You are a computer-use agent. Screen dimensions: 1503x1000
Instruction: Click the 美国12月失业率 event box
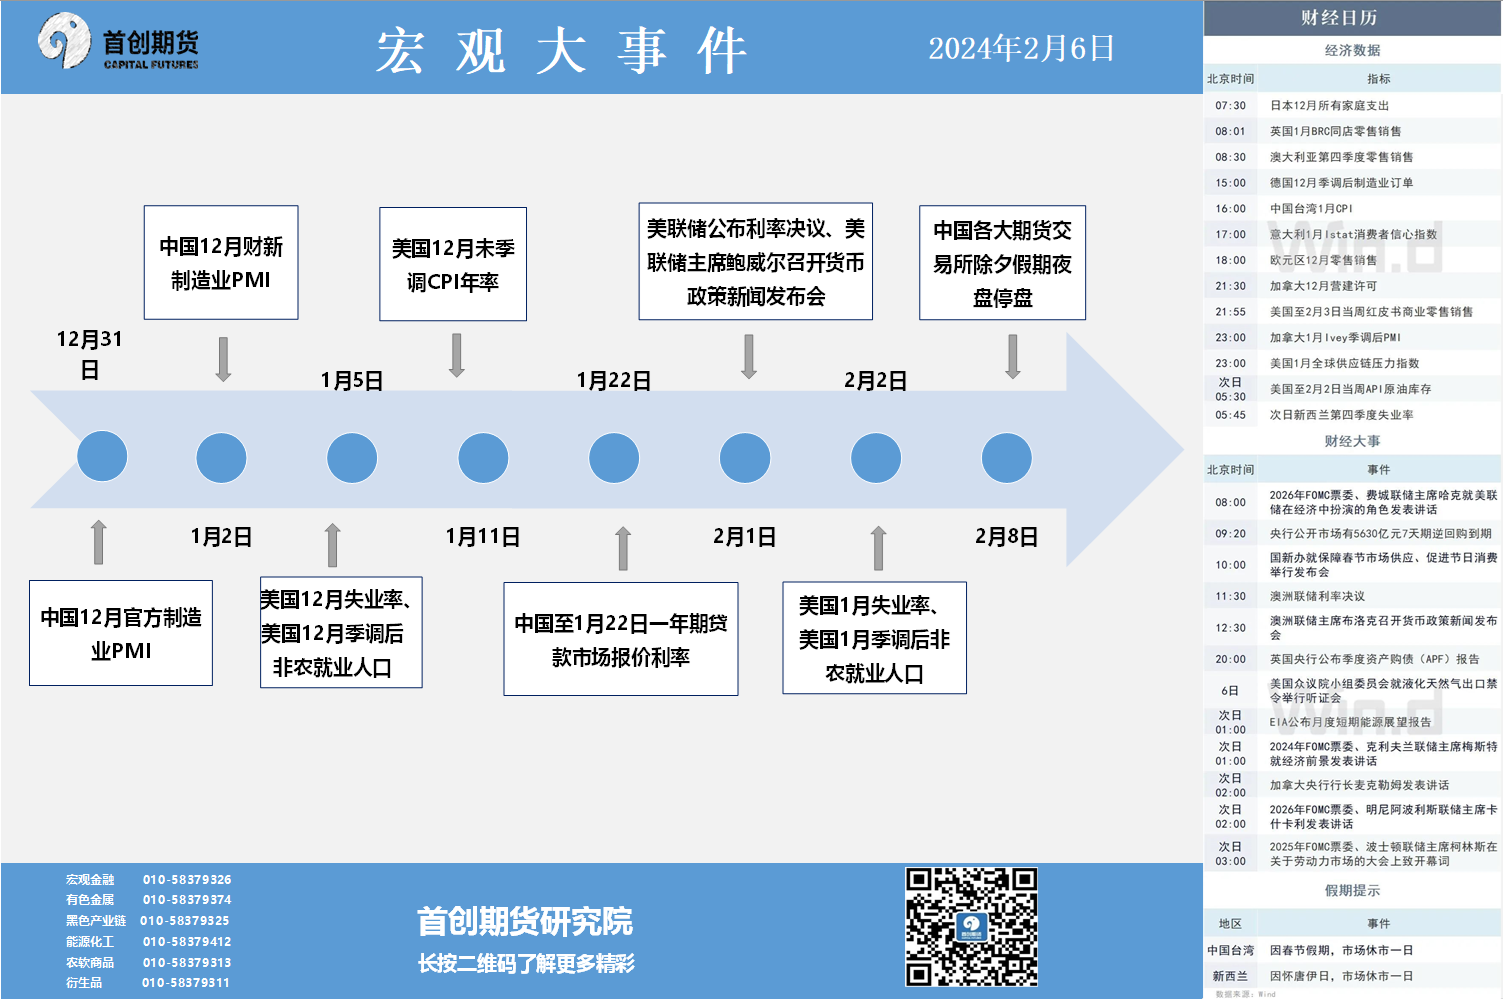[x=341, y=632]
